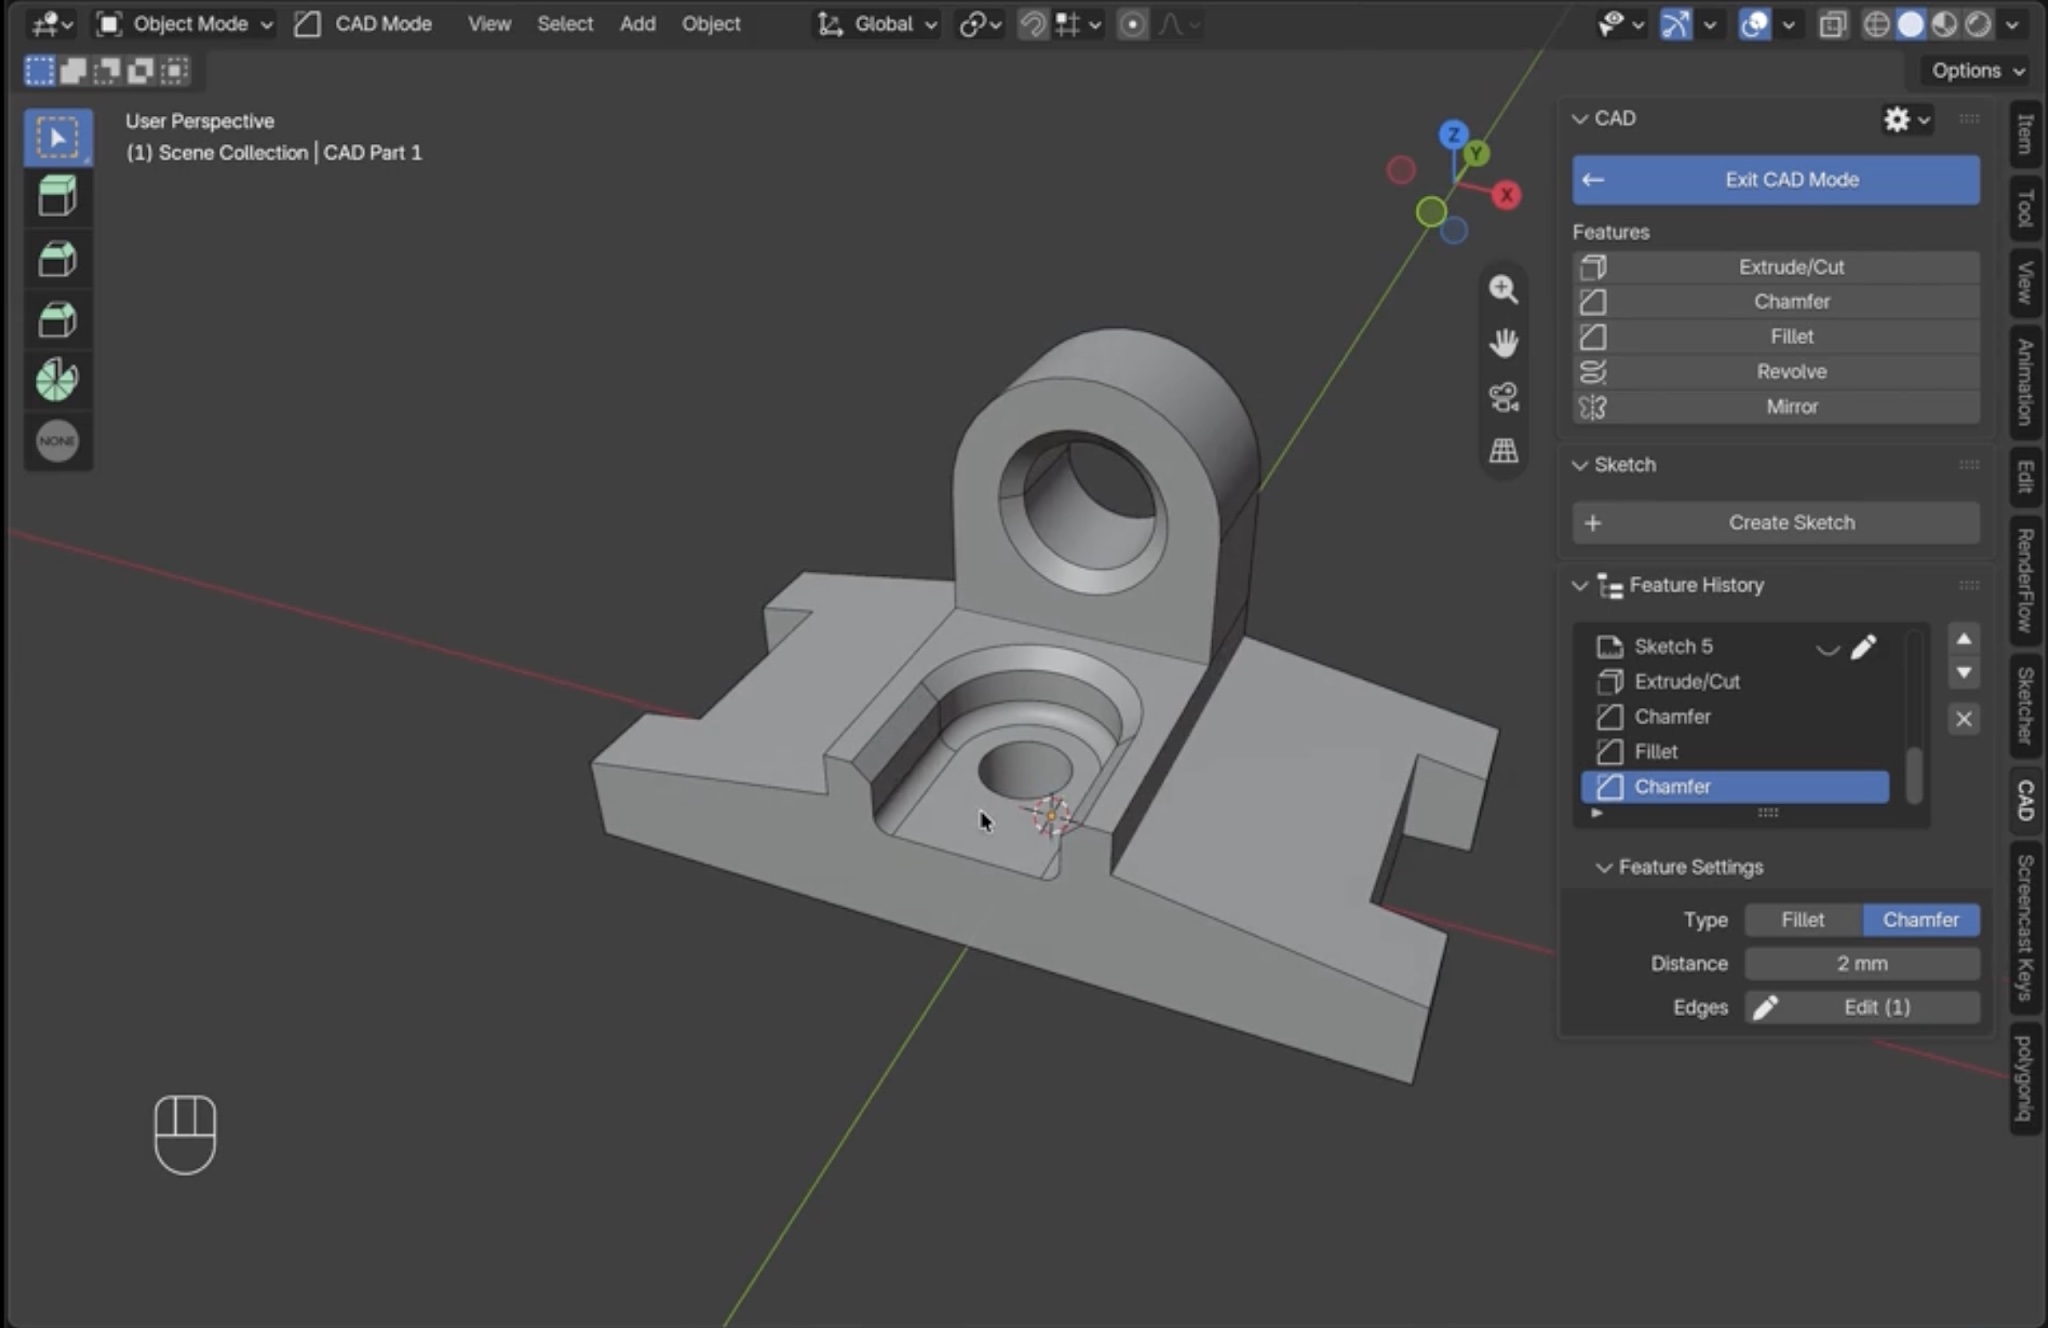Remove selected feature with X button
Image resolution: width=2048 pixels, height=1328 pixels.
point(1964,719)
